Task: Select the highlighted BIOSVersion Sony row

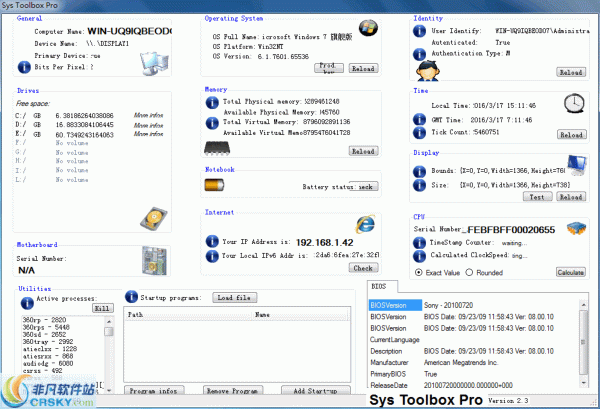Action: tap(474, 305)
